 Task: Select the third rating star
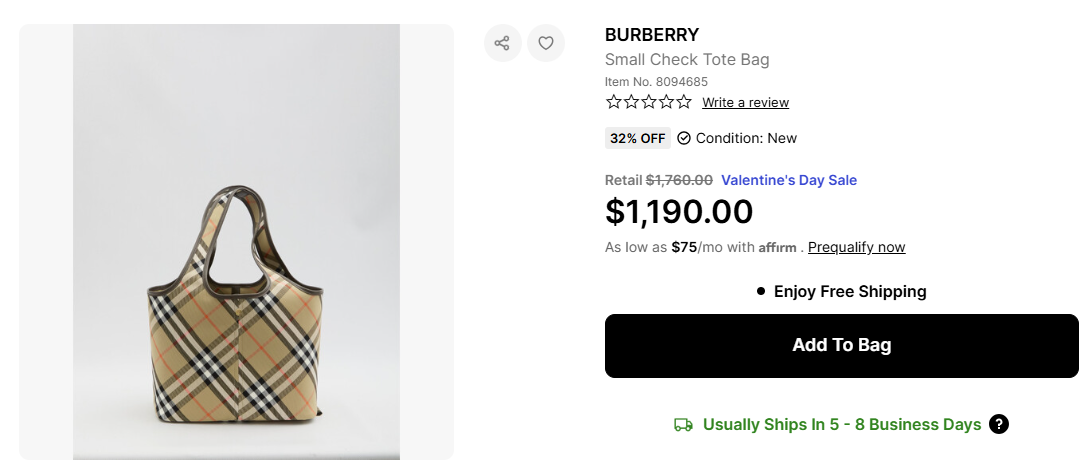pyautogui.click(x=648, y=102)
